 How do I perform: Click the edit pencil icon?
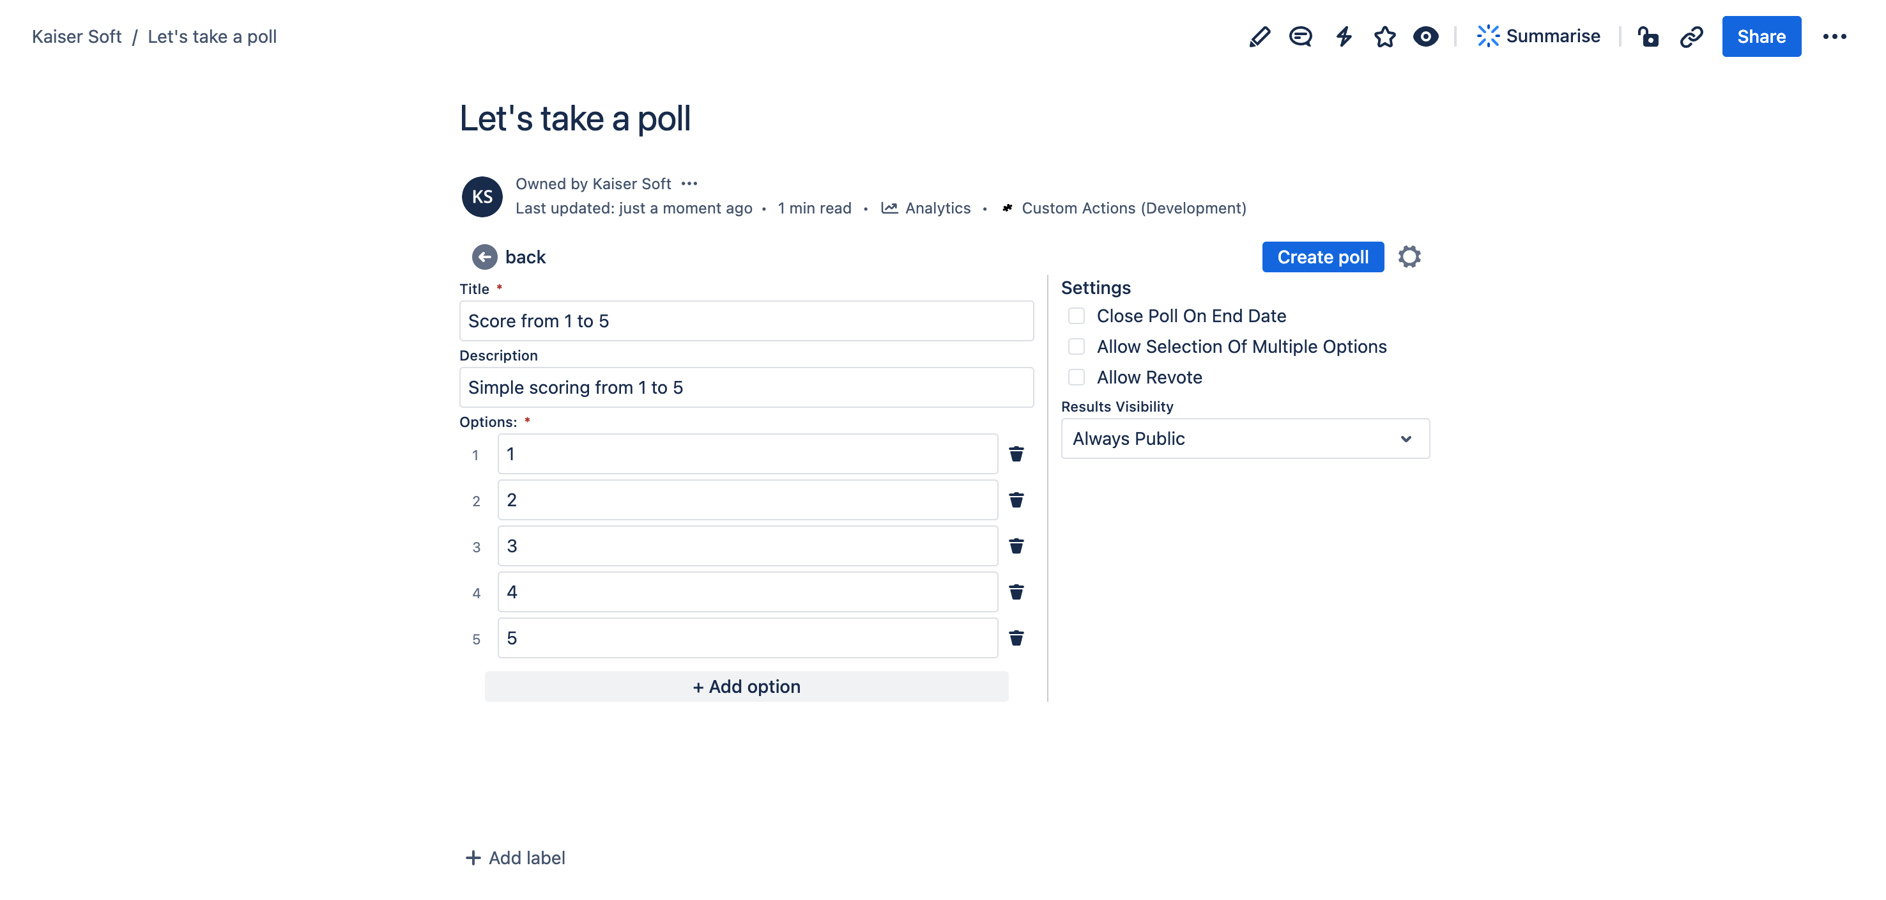coord(1259,37)
